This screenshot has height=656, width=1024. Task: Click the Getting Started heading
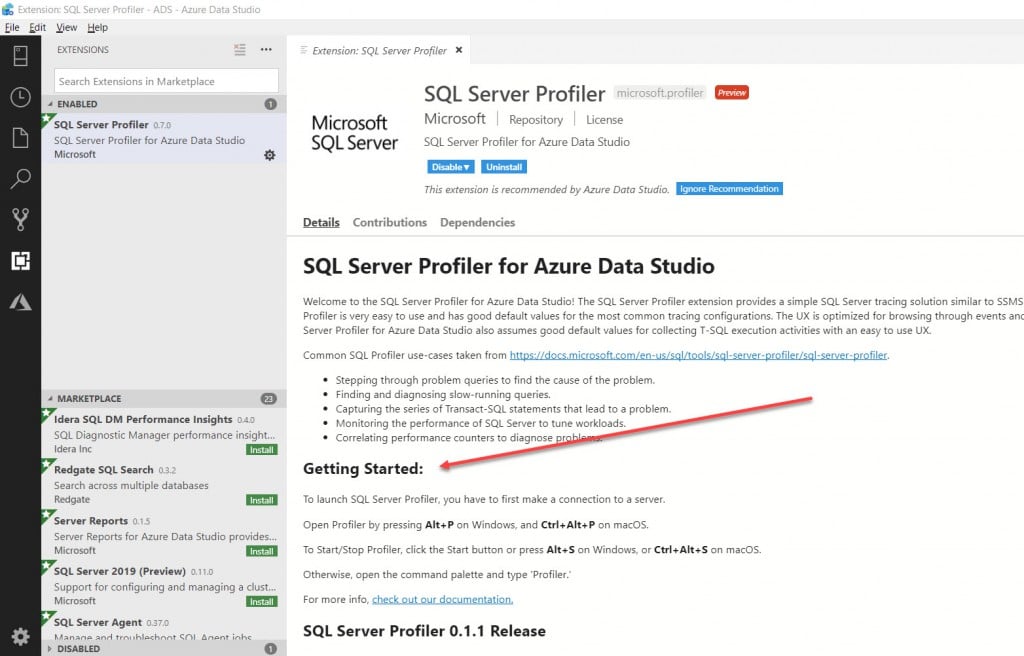coord(362,468)
